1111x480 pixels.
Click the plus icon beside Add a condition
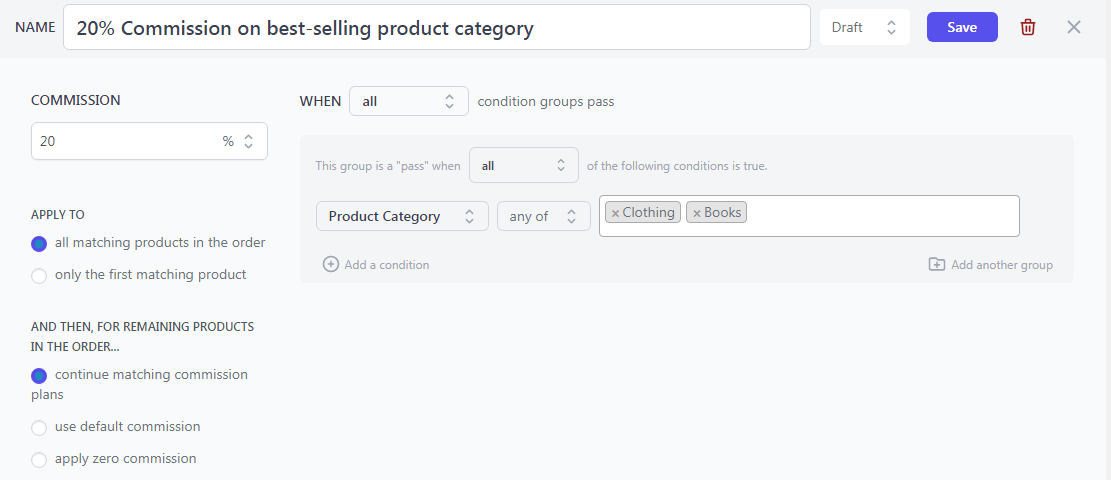pyautogui.click(x=330, y=264)
